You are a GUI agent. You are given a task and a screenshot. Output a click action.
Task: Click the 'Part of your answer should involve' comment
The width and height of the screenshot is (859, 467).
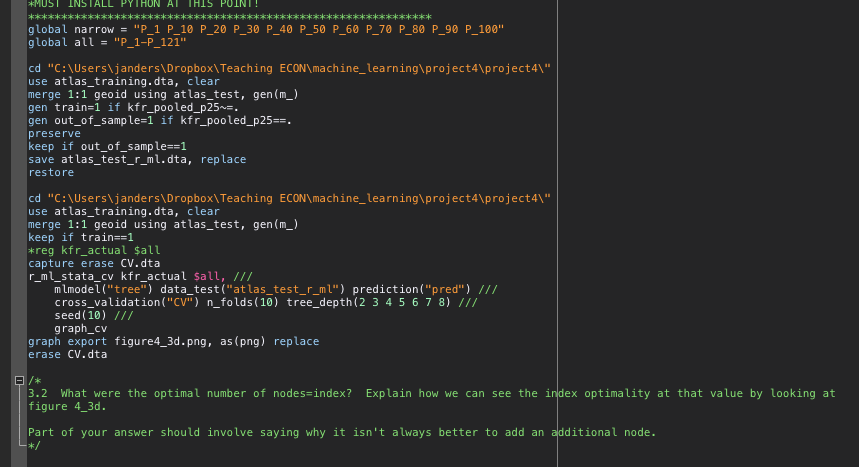342,432
